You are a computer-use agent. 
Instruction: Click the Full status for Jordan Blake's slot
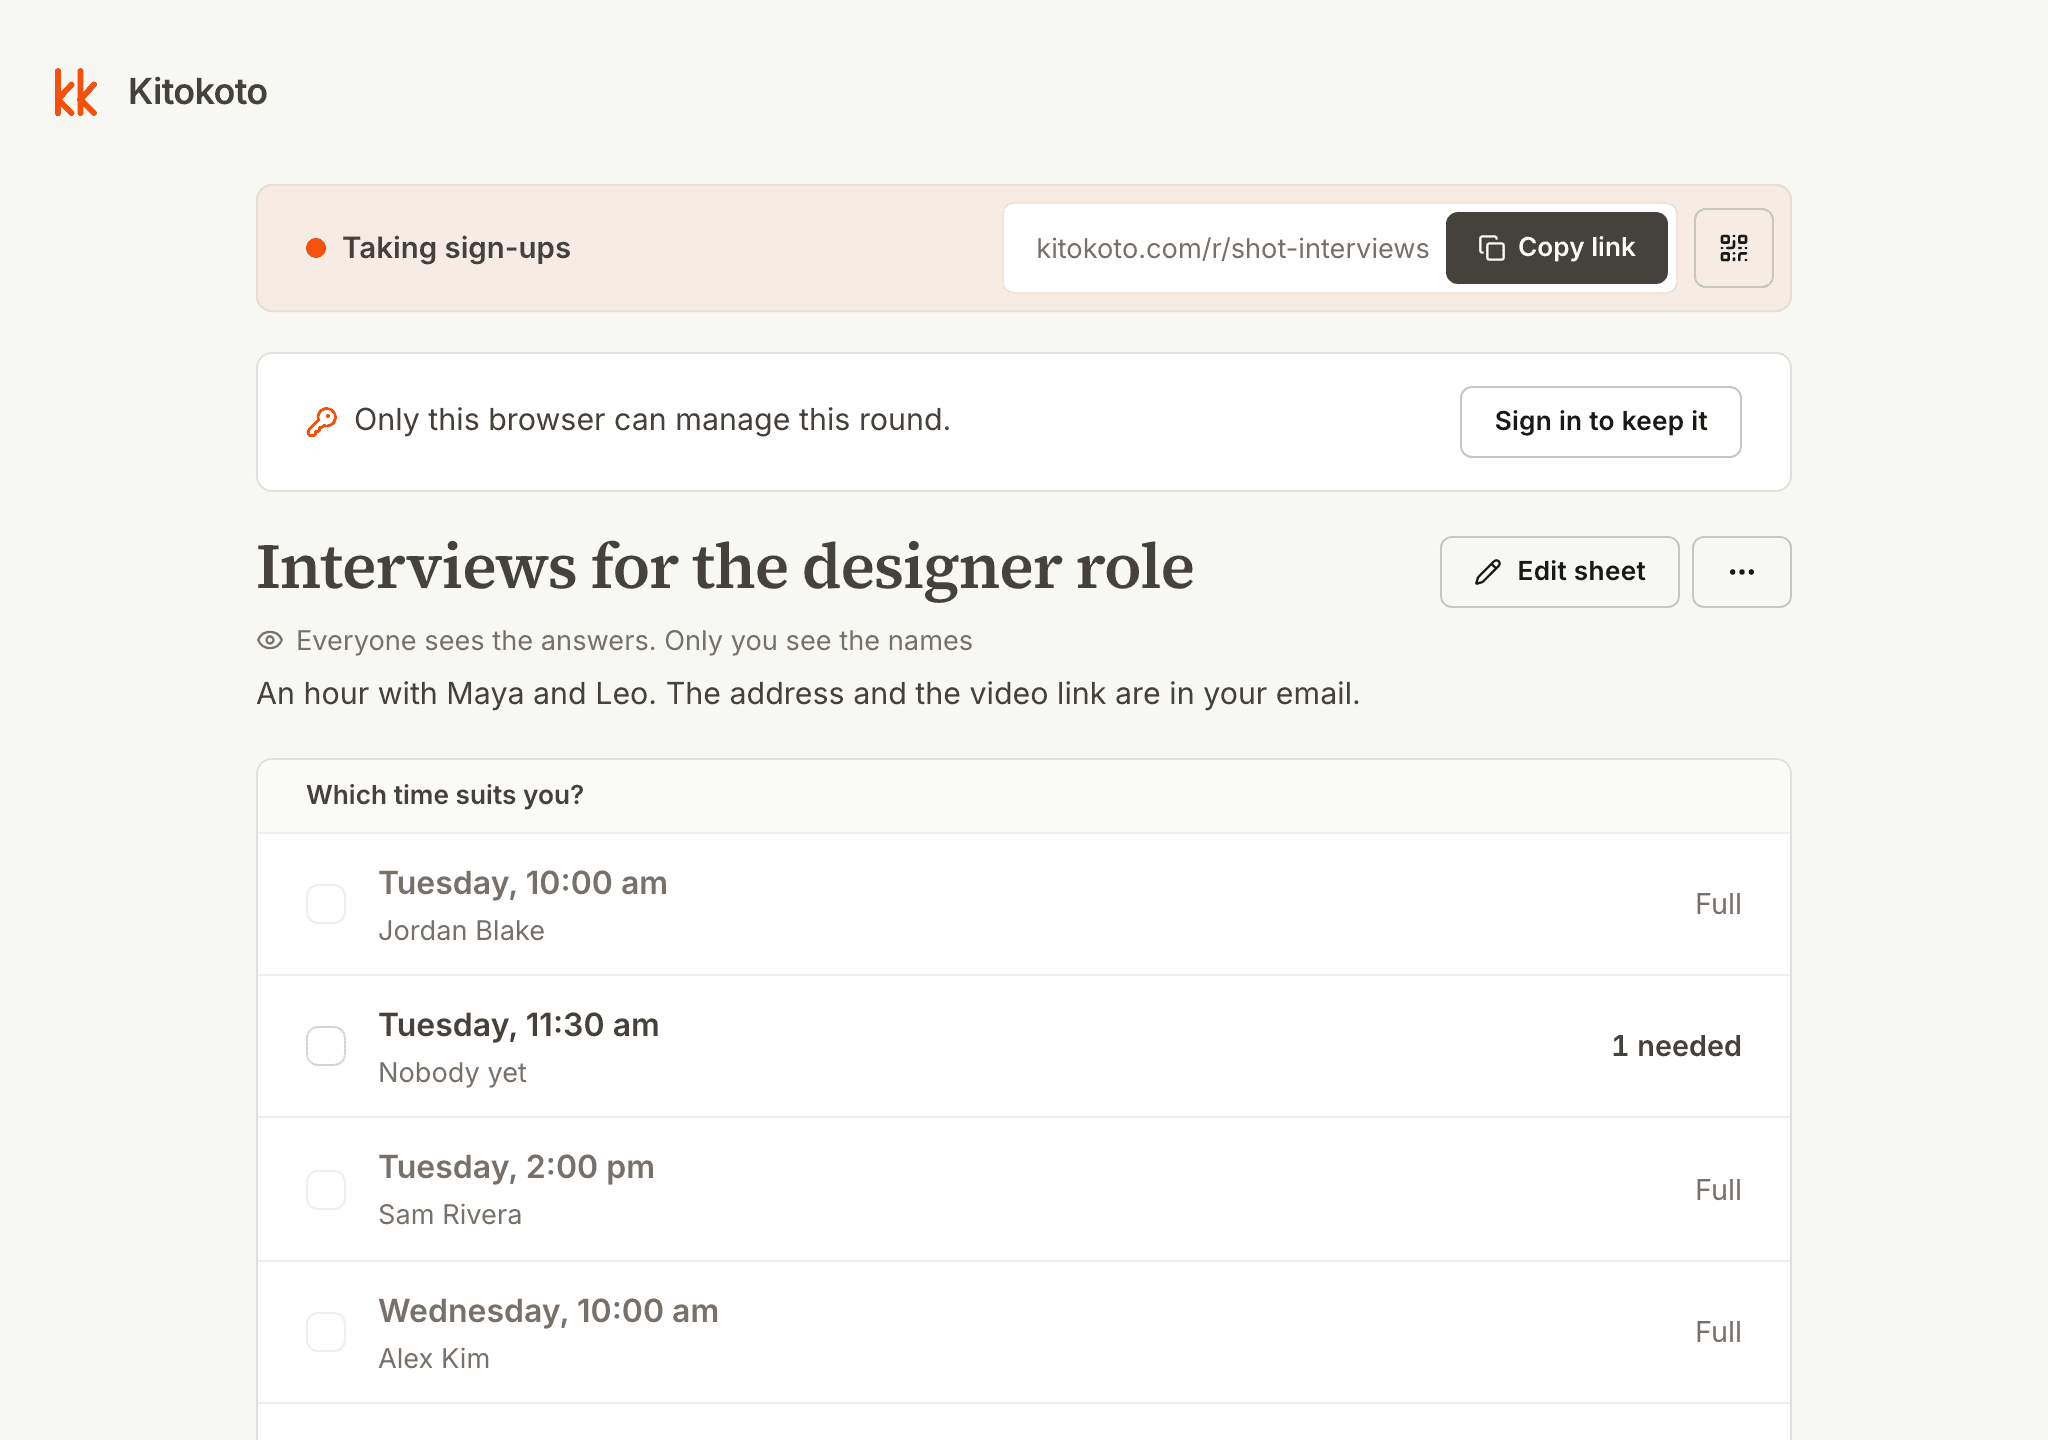[1718, 904]
